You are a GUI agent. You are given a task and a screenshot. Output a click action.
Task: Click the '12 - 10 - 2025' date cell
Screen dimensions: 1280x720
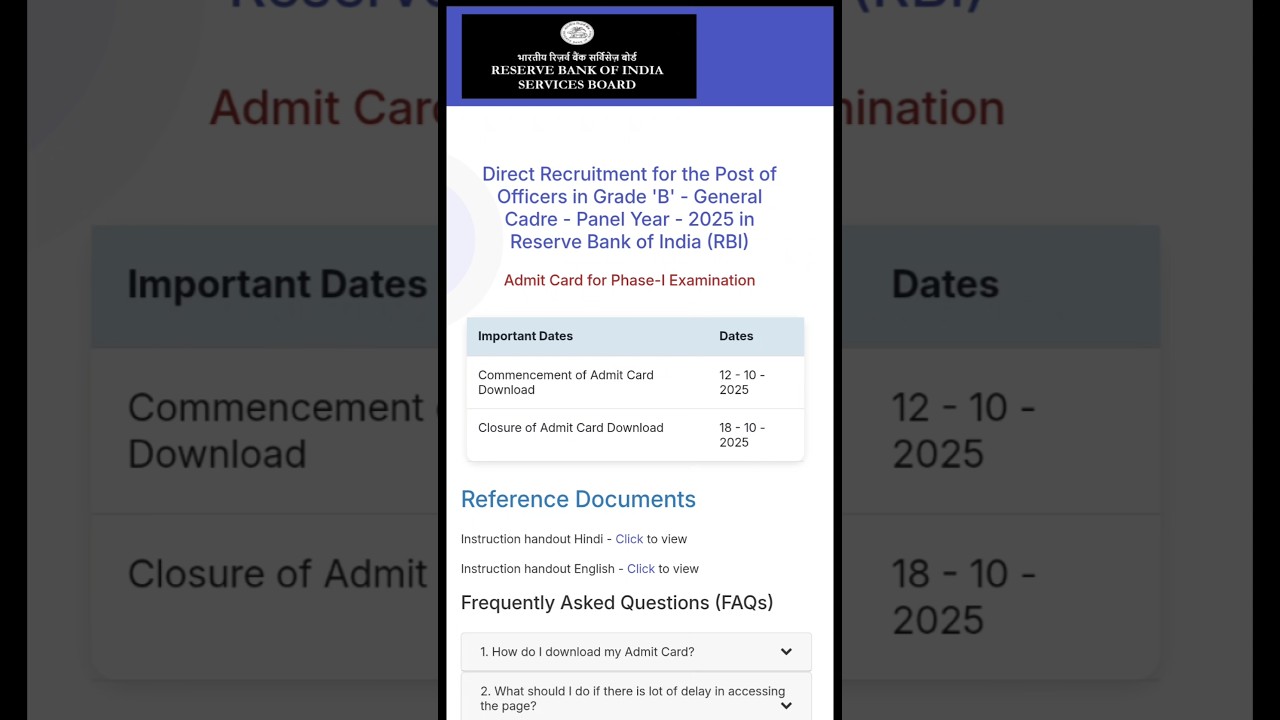tap(742, 382)
